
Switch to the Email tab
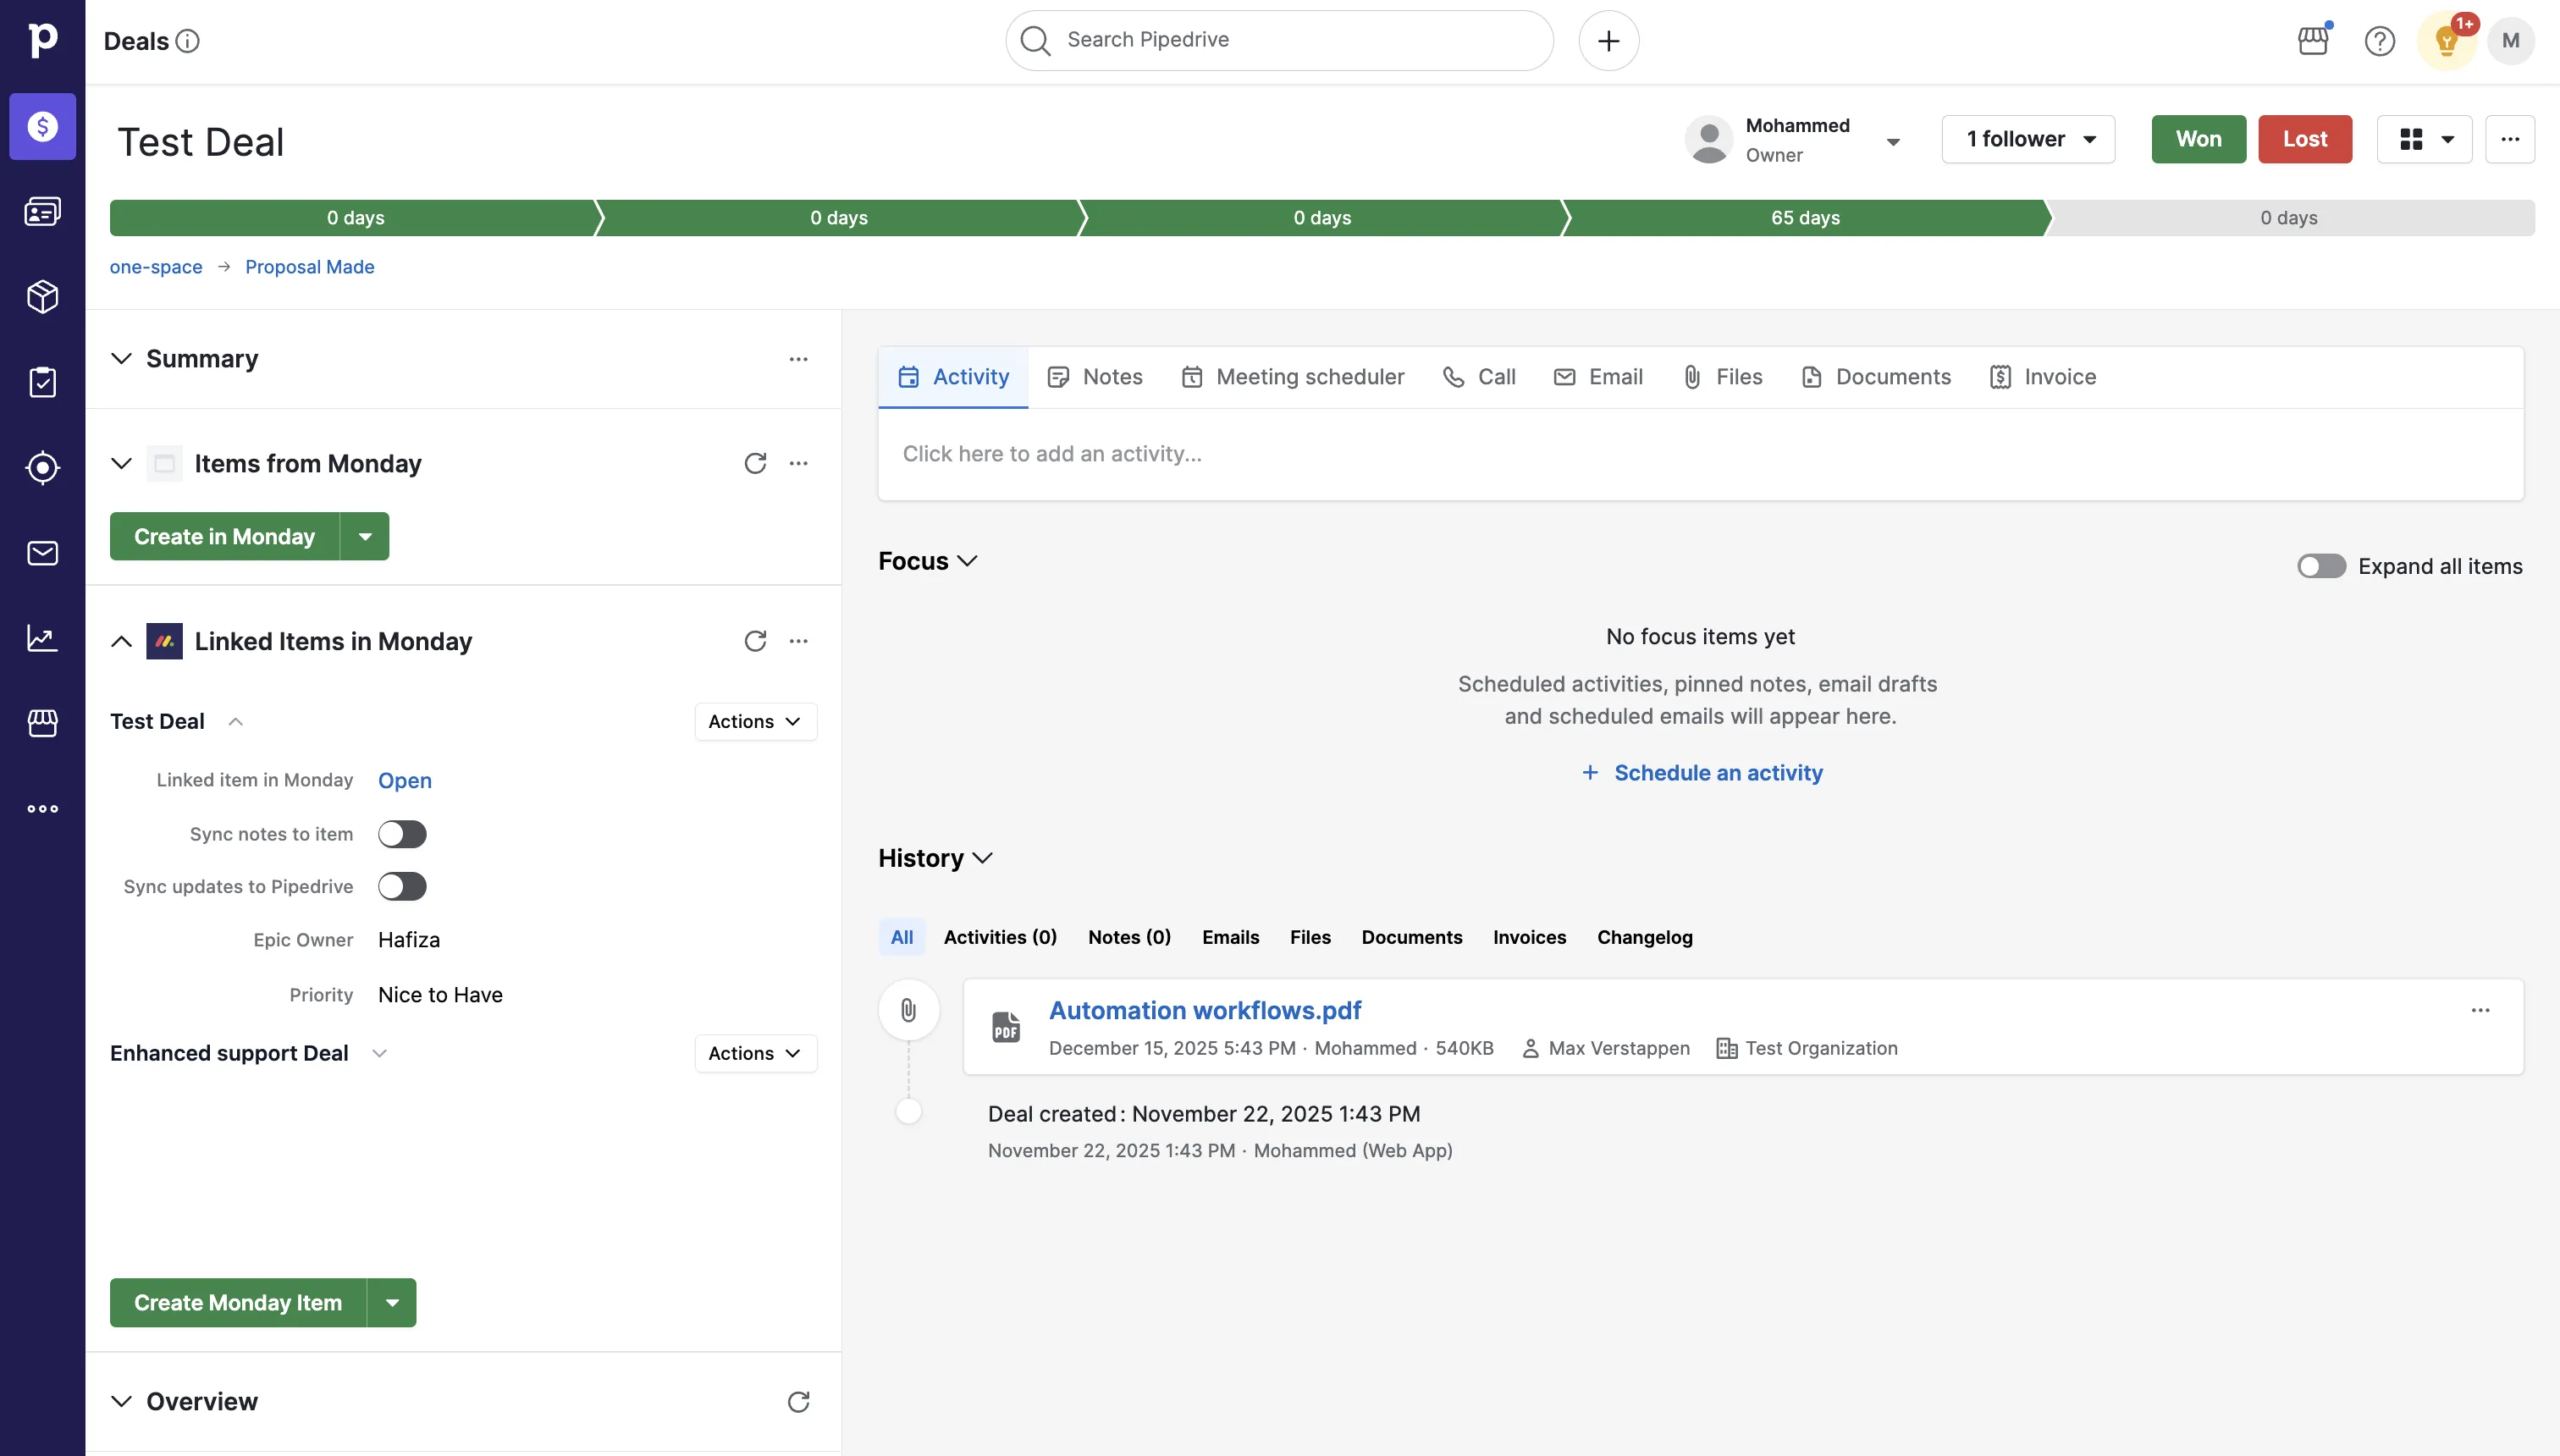(x=1598, y=377)
